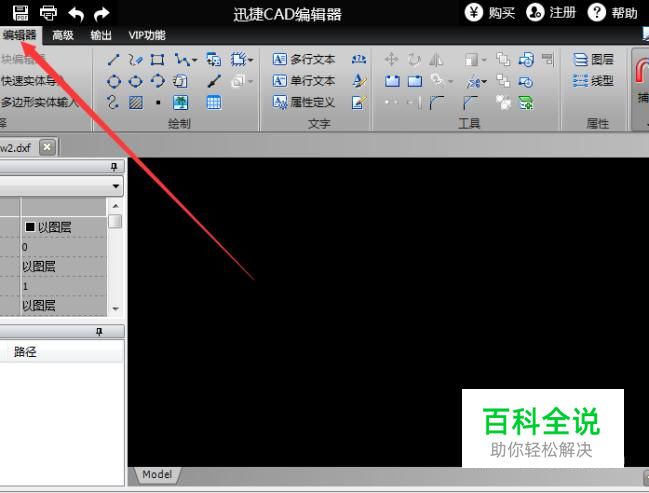
Task: Select the Polyline tool icon
Action: click(x=182, y=60)
